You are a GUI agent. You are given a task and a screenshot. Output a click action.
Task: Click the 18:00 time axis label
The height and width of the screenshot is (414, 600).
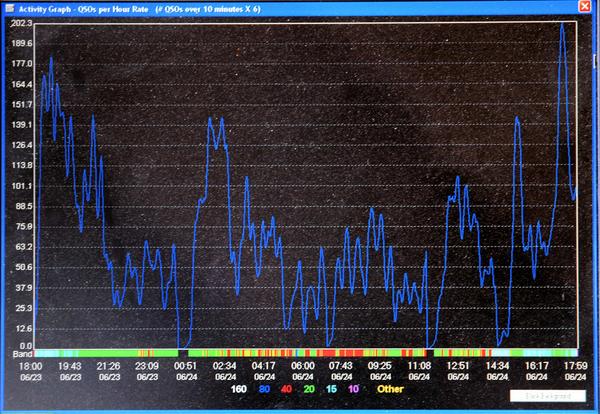(31, 366)
